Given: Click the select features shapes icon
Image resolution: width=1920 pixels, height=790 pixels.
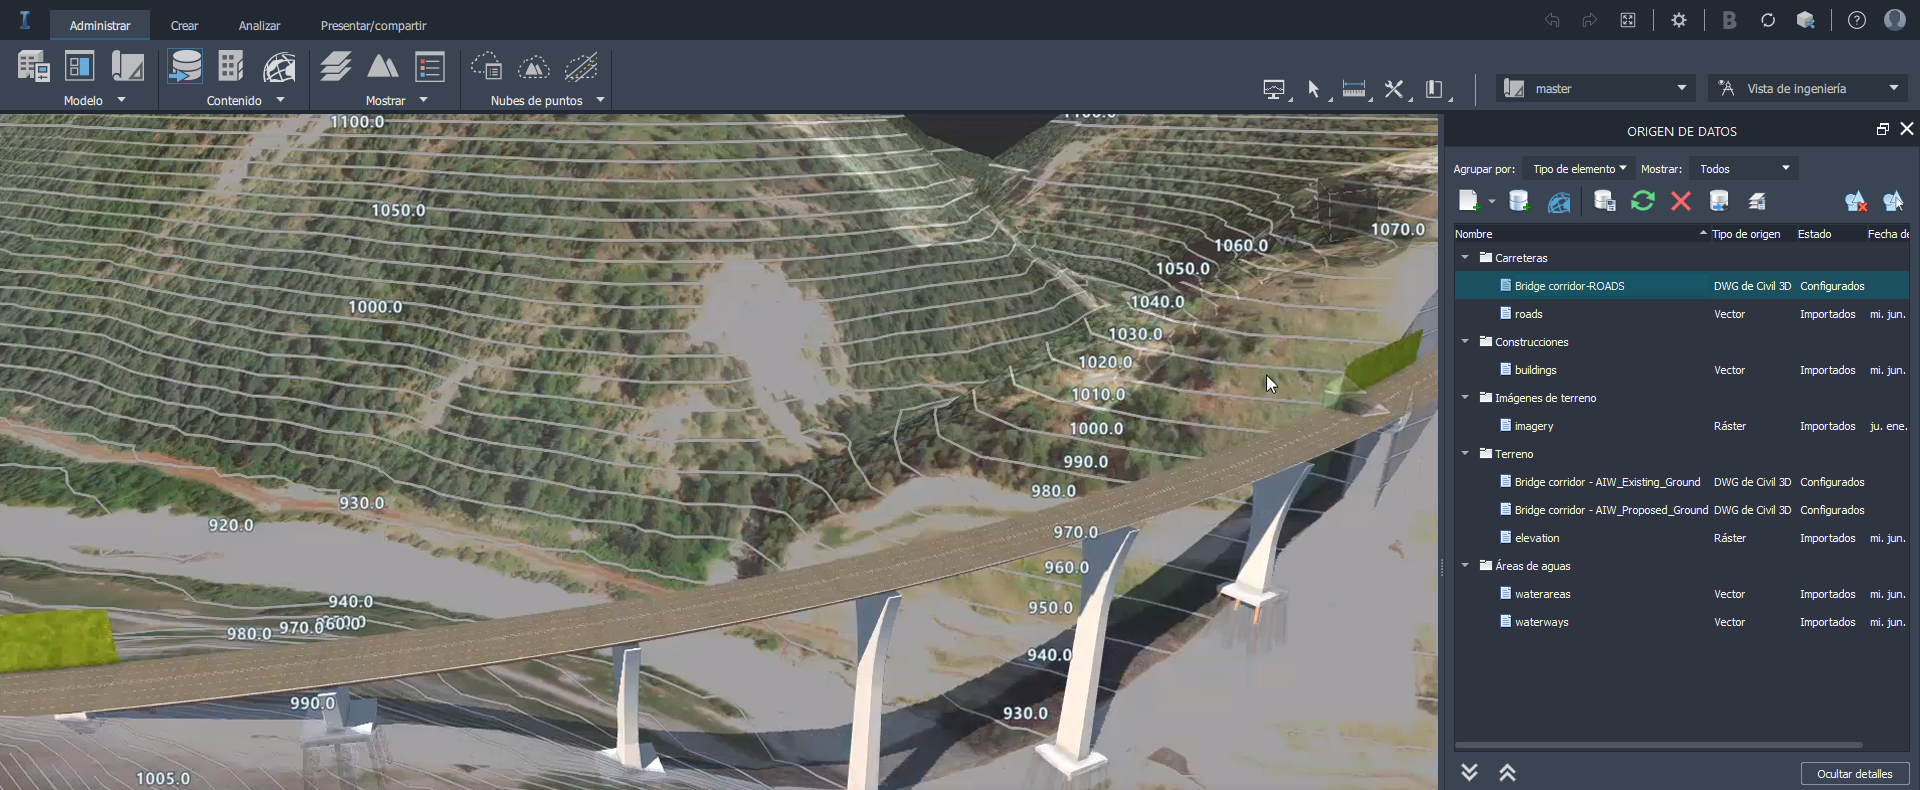Looking at the screenshot, I should pyautogui.click(x=1893, y=201).
